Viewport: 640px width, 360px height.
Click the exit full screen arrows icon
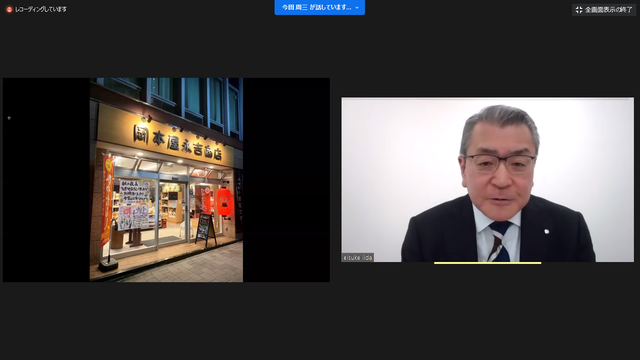(x=579, y=10)
